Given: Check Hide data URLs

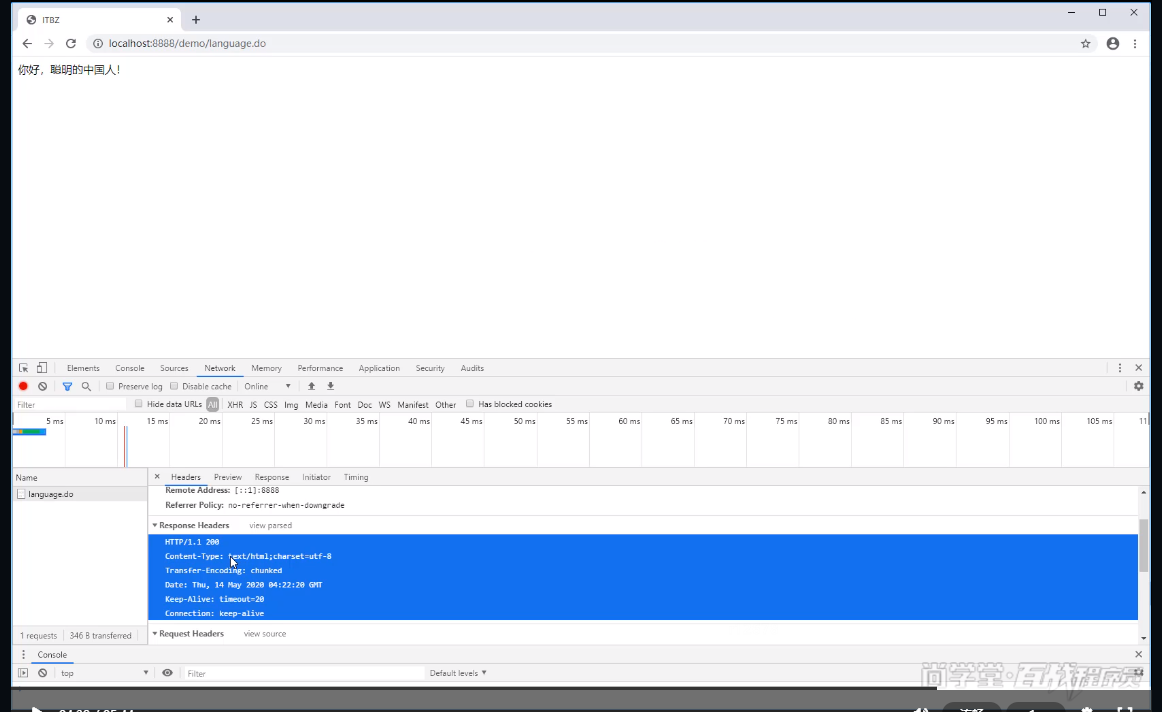Looking at the screenshot, I should click(x=139, y=404).
